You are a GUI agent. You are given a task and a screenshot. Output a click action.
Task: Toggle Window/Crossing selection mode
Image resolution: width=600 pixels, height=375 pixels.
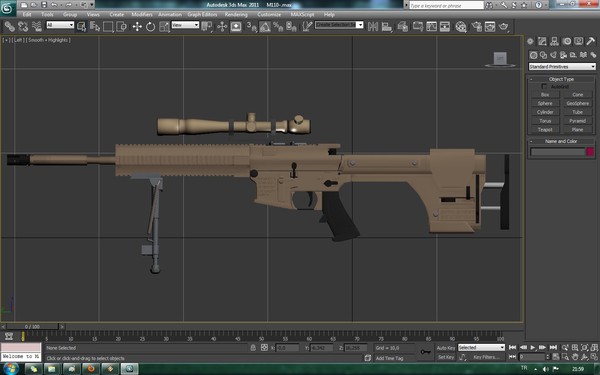(121, 26)
